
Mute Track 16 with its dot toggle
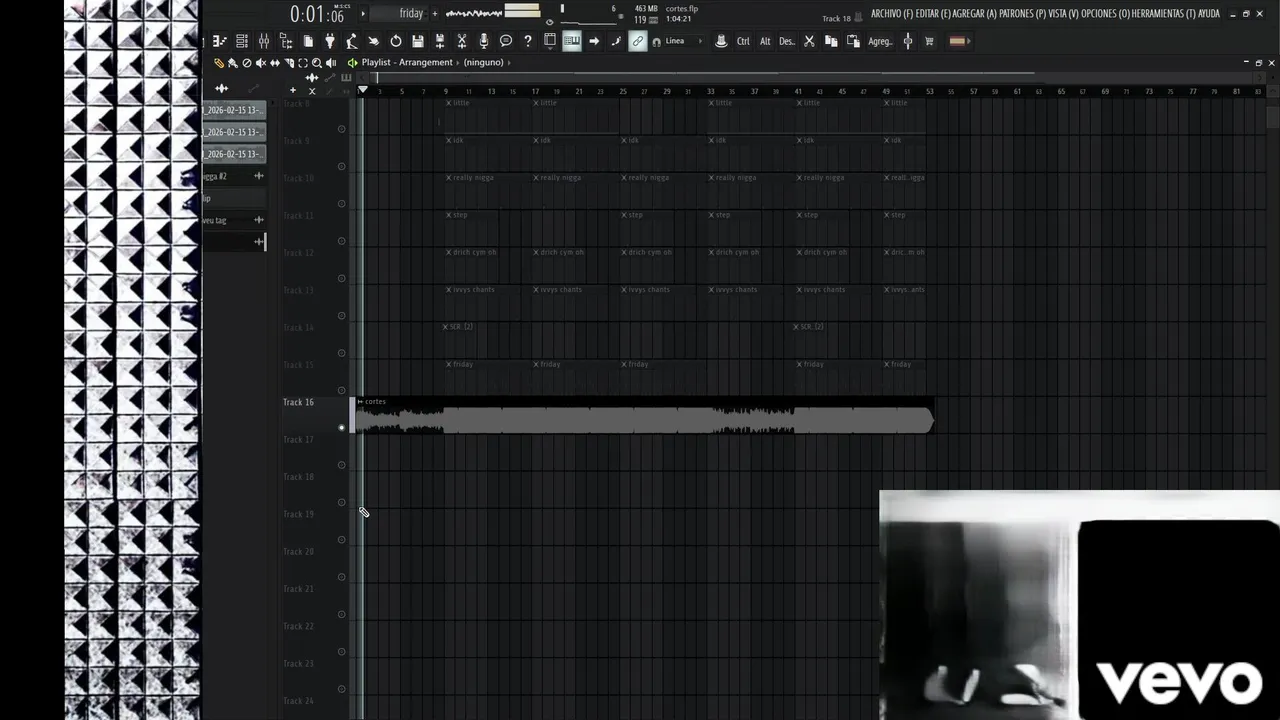pos(341,427)
